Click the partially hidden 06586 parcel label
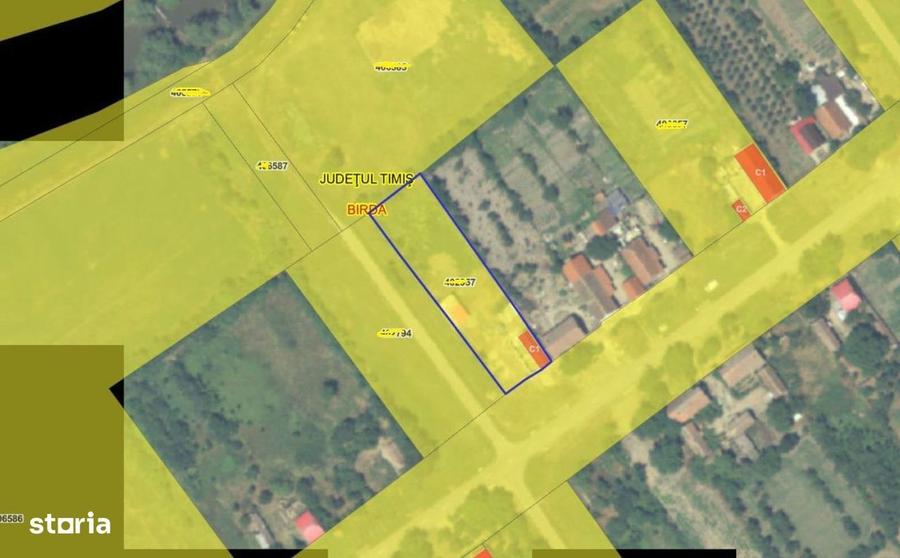The width and height of the screenshot is (900, 558). pyautogui.click(x=11, y=519)
